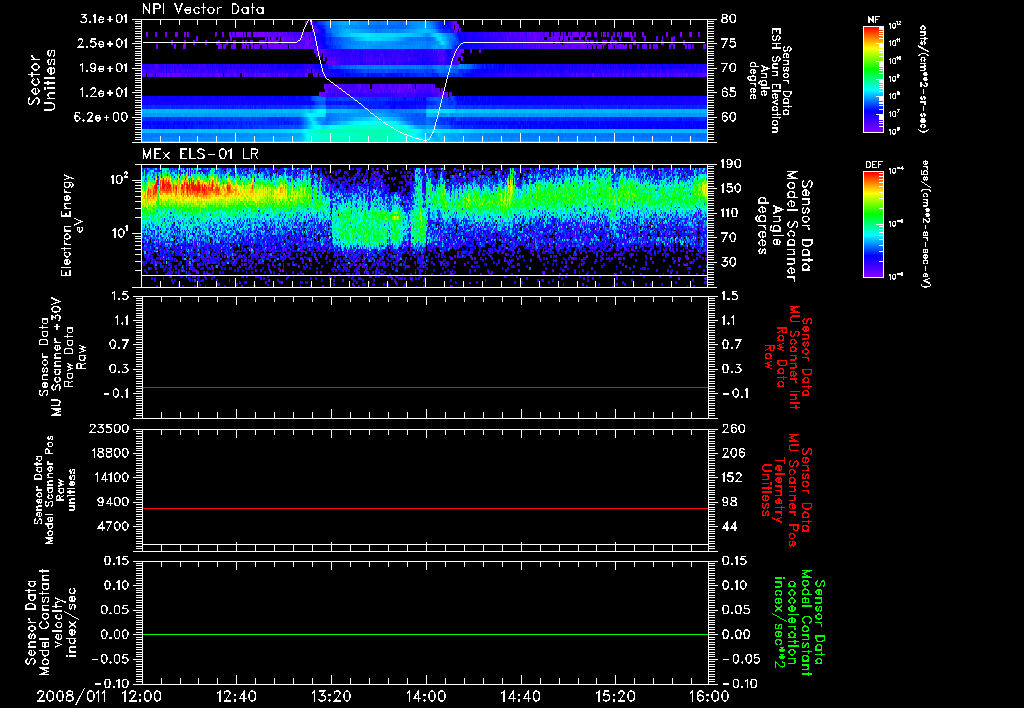Select the 14:40 time axis label
1024x708 pixels.
(520, 695)
